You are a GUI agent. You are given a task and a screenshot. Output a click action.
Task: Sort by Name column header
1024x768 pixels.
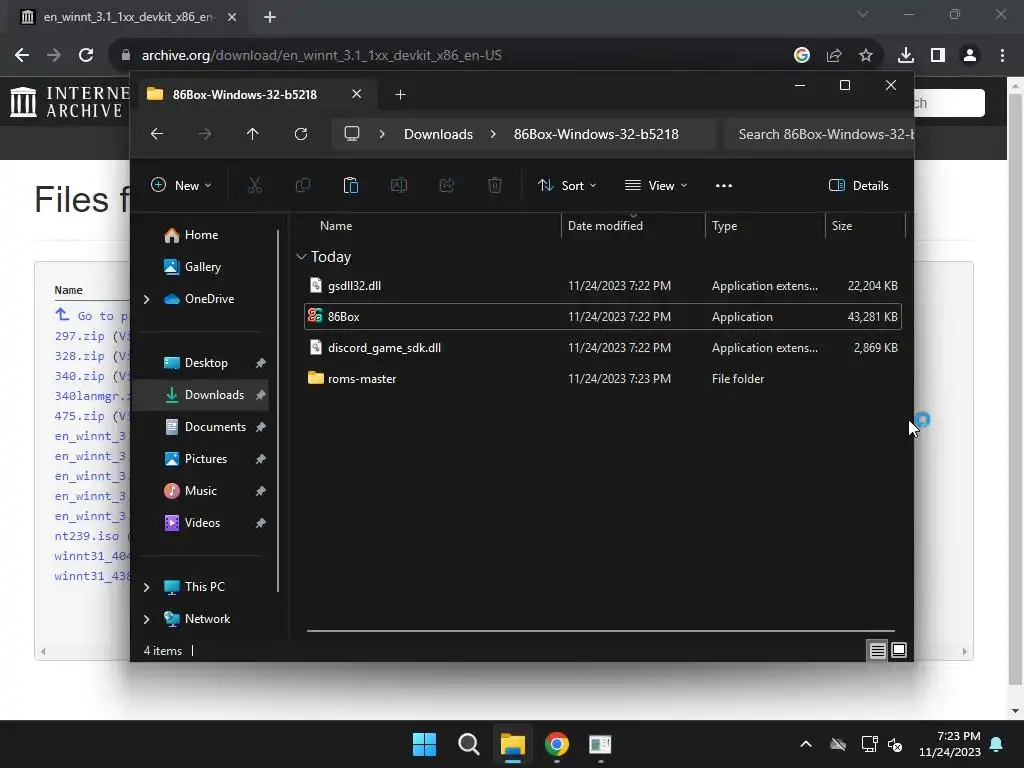[x=336, y=226]
